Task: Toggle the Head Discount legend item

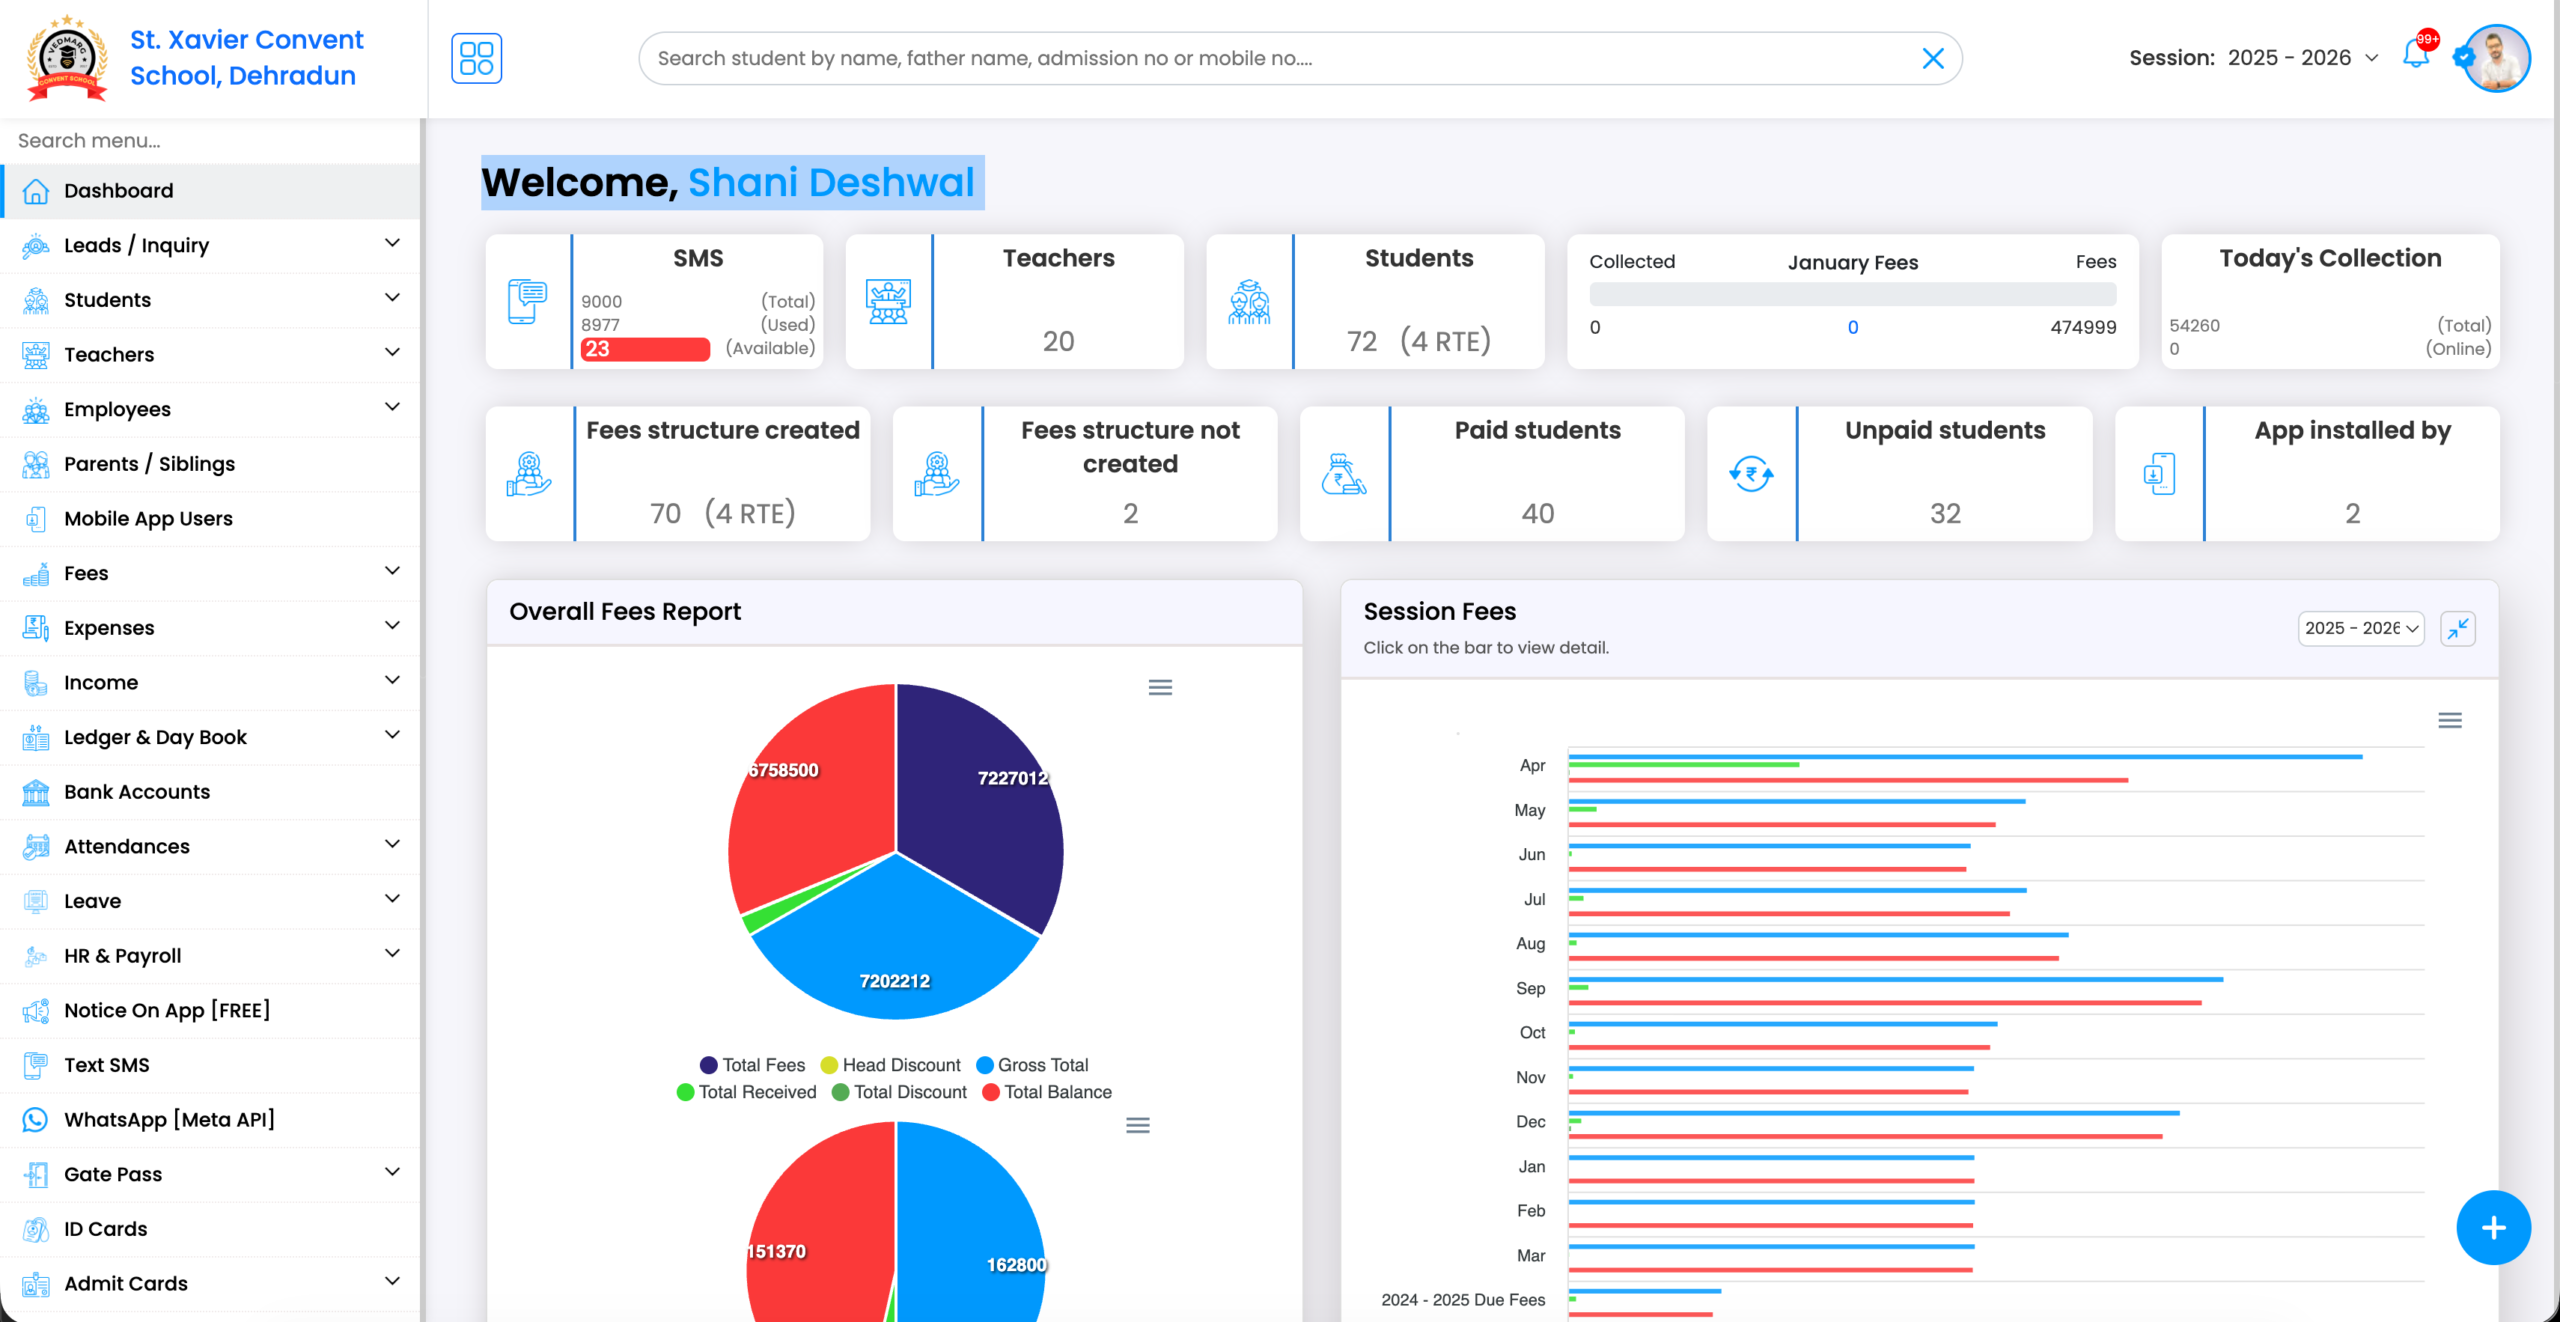Action: click(x=890, y=1064)
